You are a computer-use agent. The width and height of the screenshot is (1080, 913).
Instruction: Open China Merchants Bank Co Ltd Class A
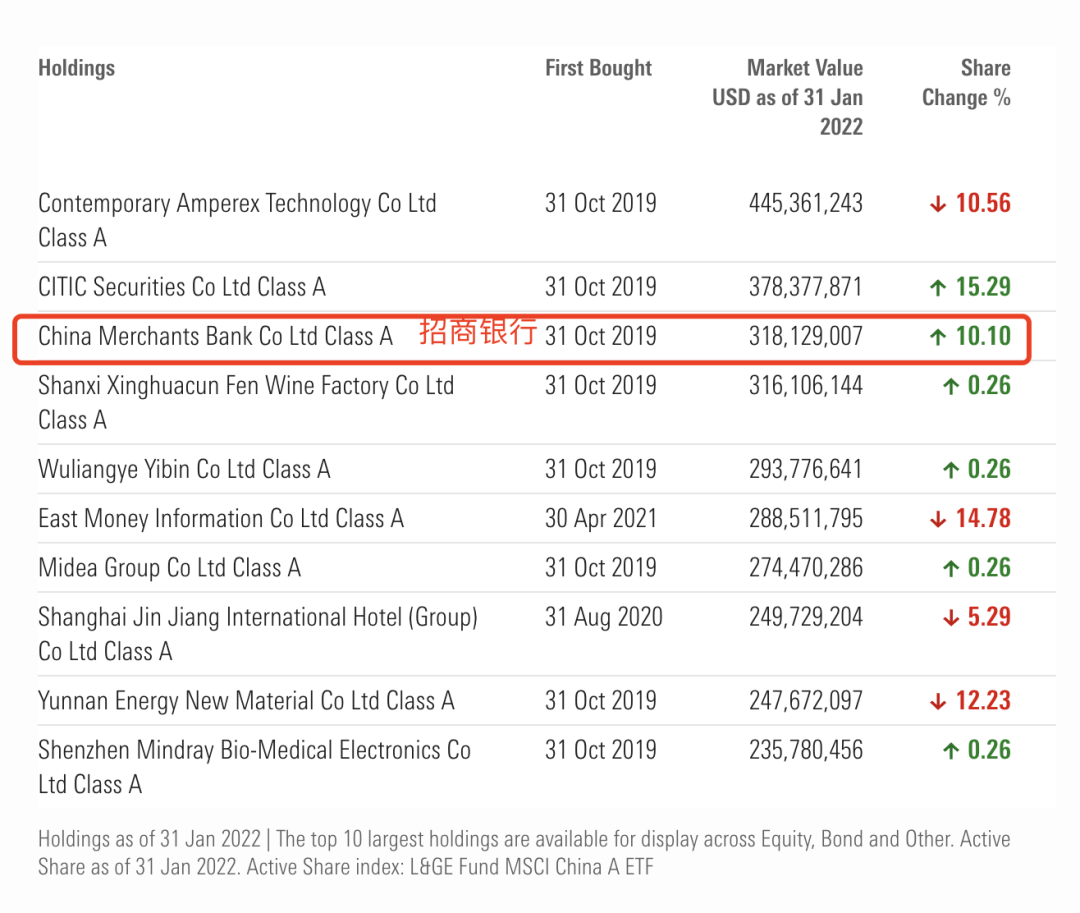tap(215, 336)
